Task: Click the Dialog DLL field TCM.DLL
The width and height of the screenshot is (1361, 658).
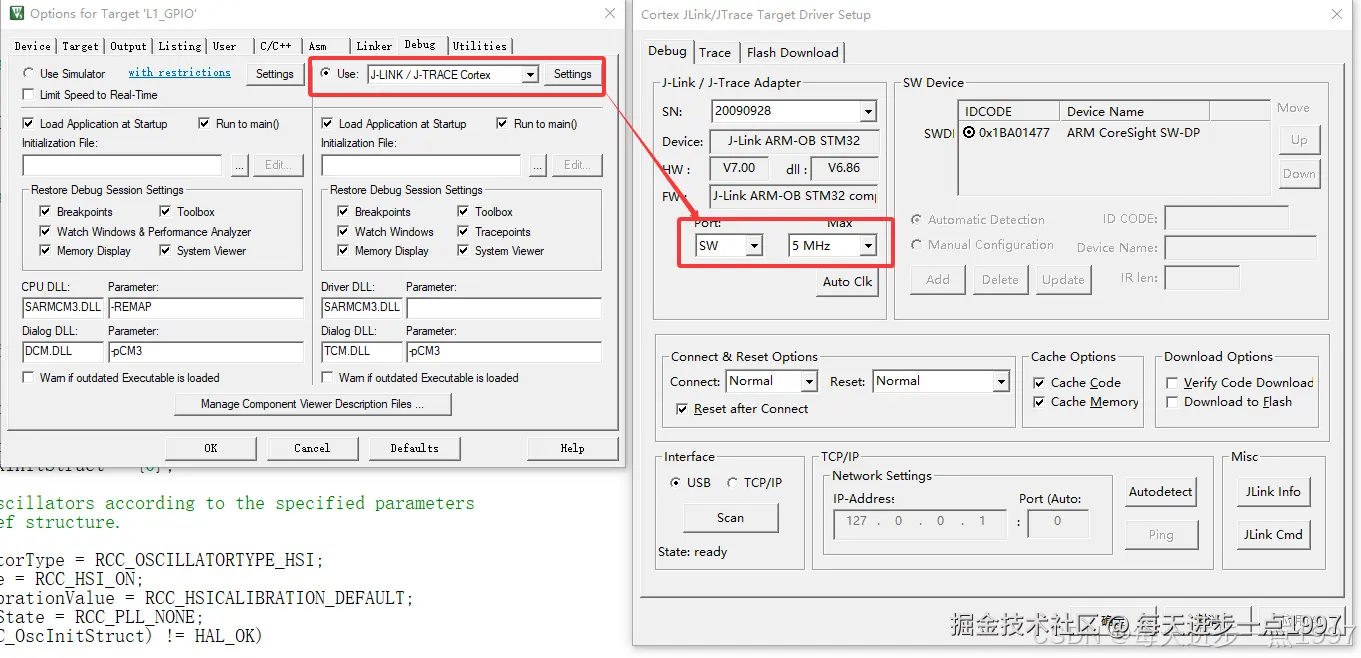Action: click(362, 351)
